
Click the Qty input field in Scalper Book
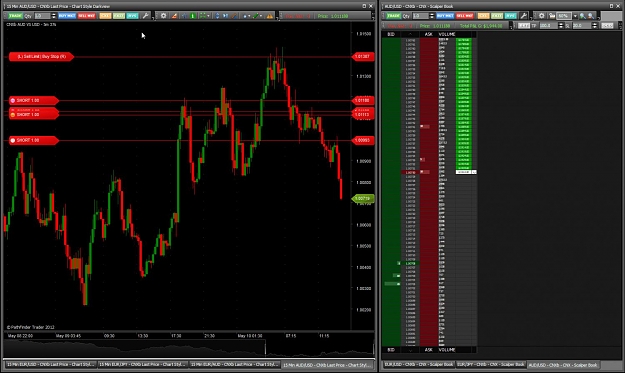(x=421, y=16)
